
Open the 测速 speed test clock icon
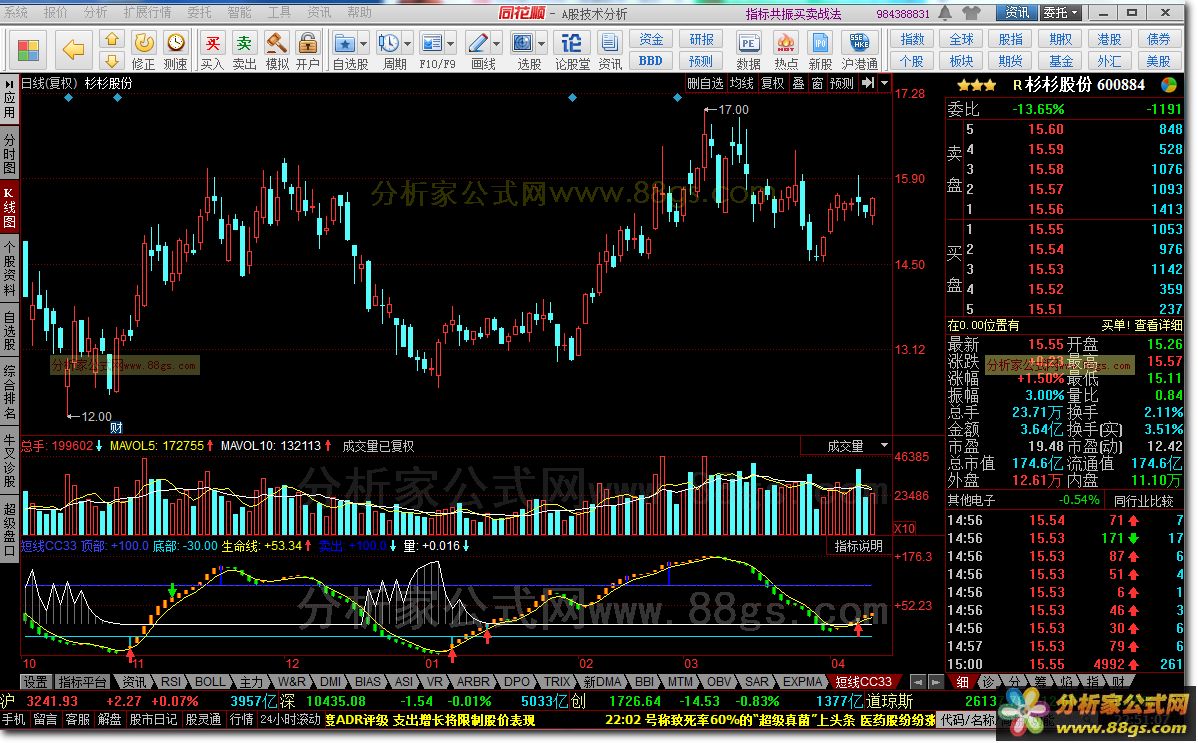coord(176,50)
